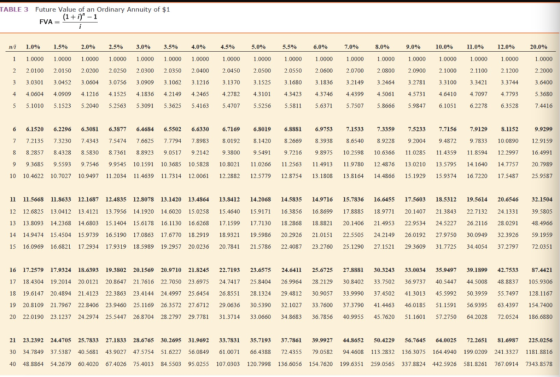560x377 pixels.
Task: Click the bold value 23.2392 in row 21
Action: [x=33, y=341]
